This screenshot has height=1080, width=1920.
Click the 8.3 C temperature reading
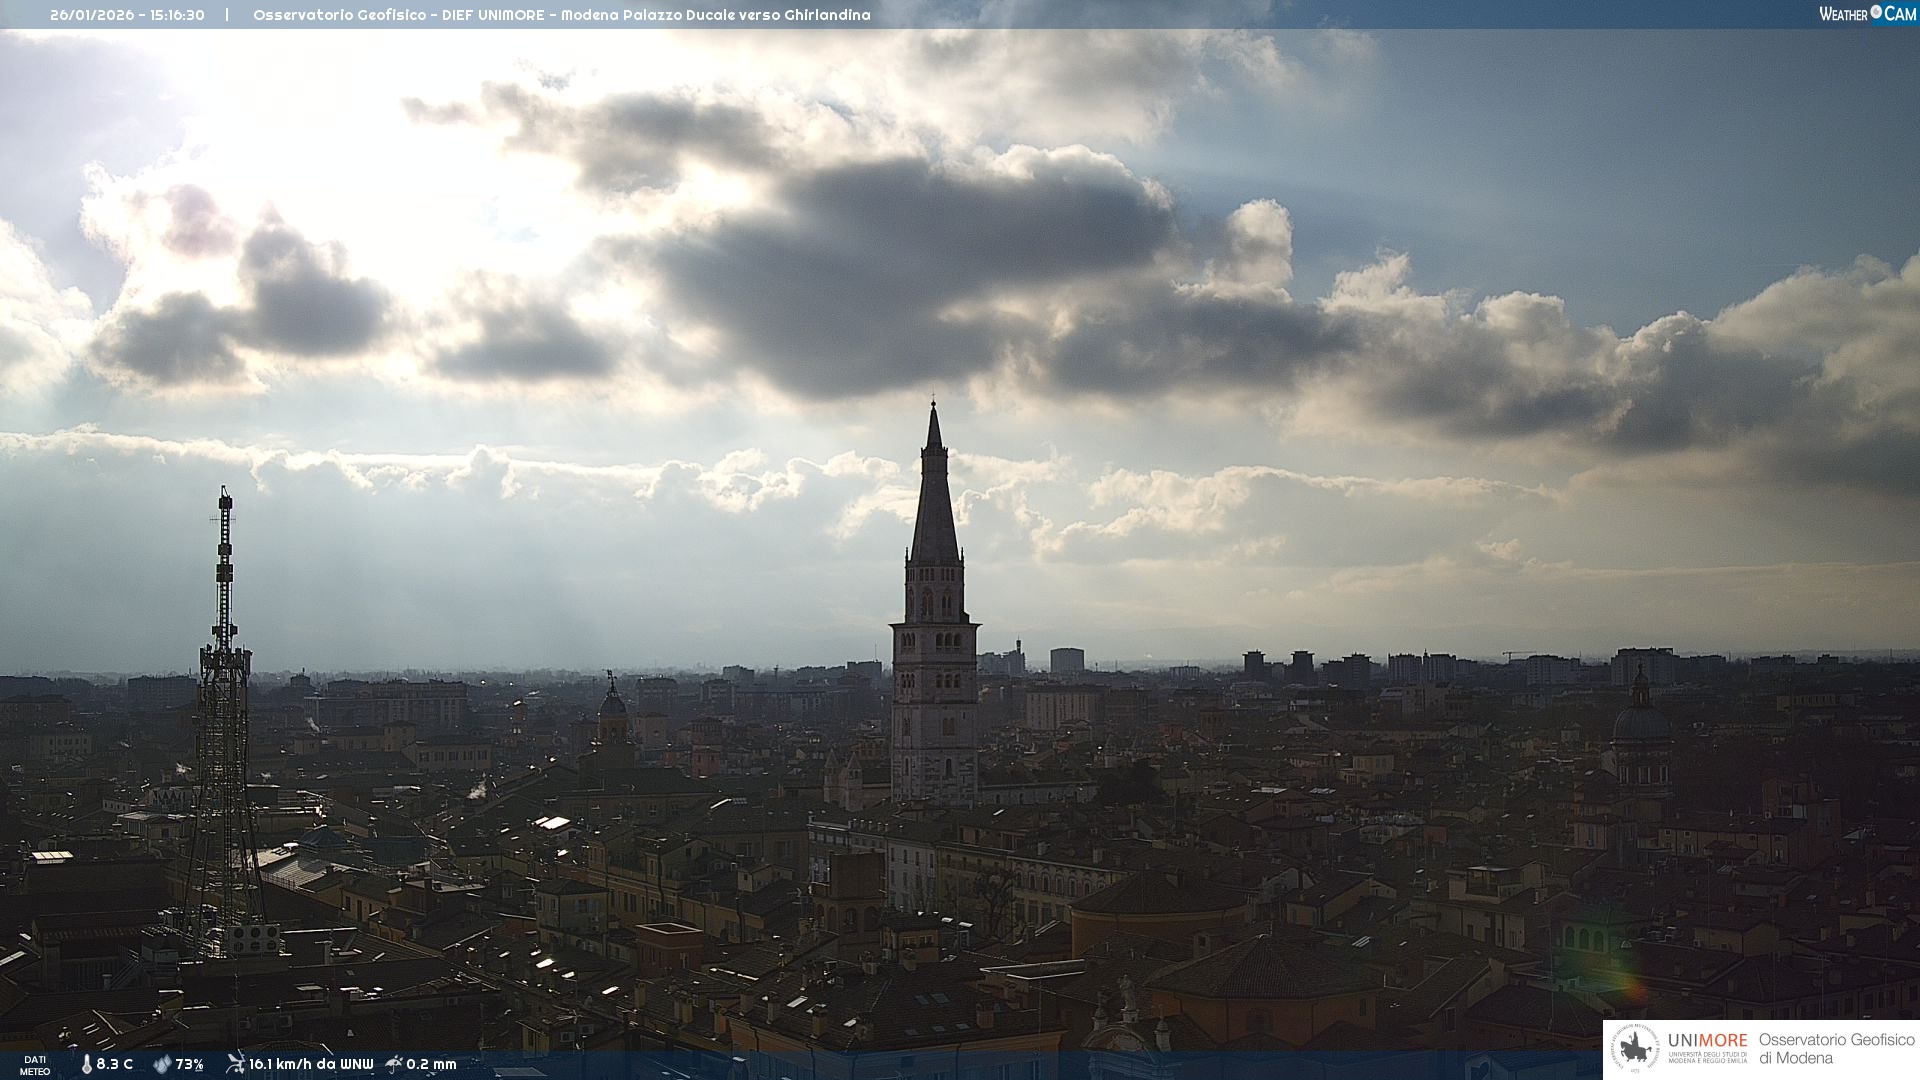(115, 1064)
